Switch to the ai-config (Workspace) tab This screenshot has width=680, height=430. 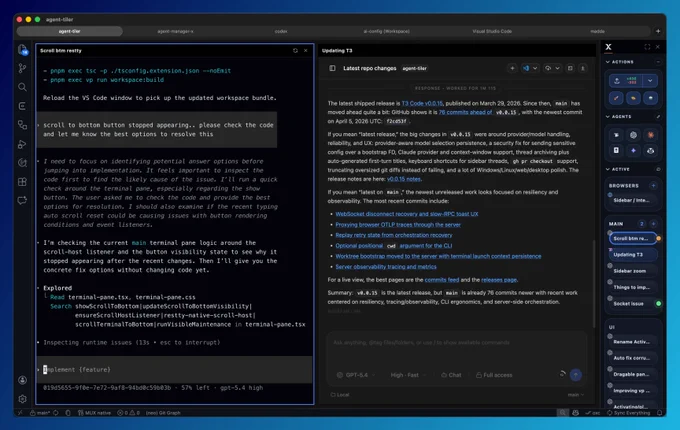pyautogui.click(x=386, y=31)
